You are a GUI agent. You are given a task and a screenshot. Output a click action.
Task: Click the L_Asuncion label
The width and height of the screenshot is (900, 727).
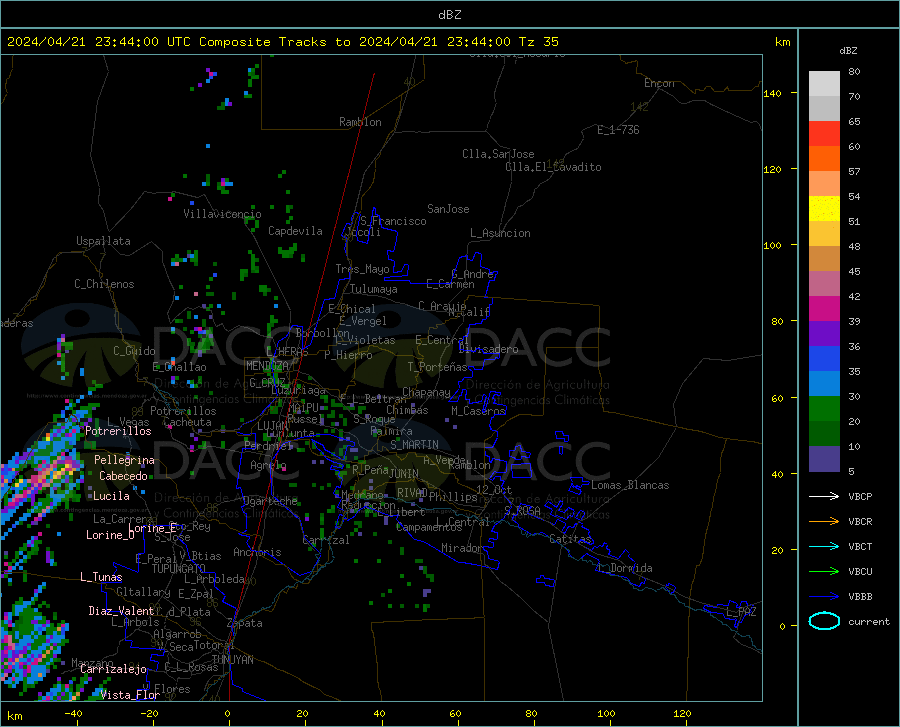pyautogui.click(x=500, y=233)
